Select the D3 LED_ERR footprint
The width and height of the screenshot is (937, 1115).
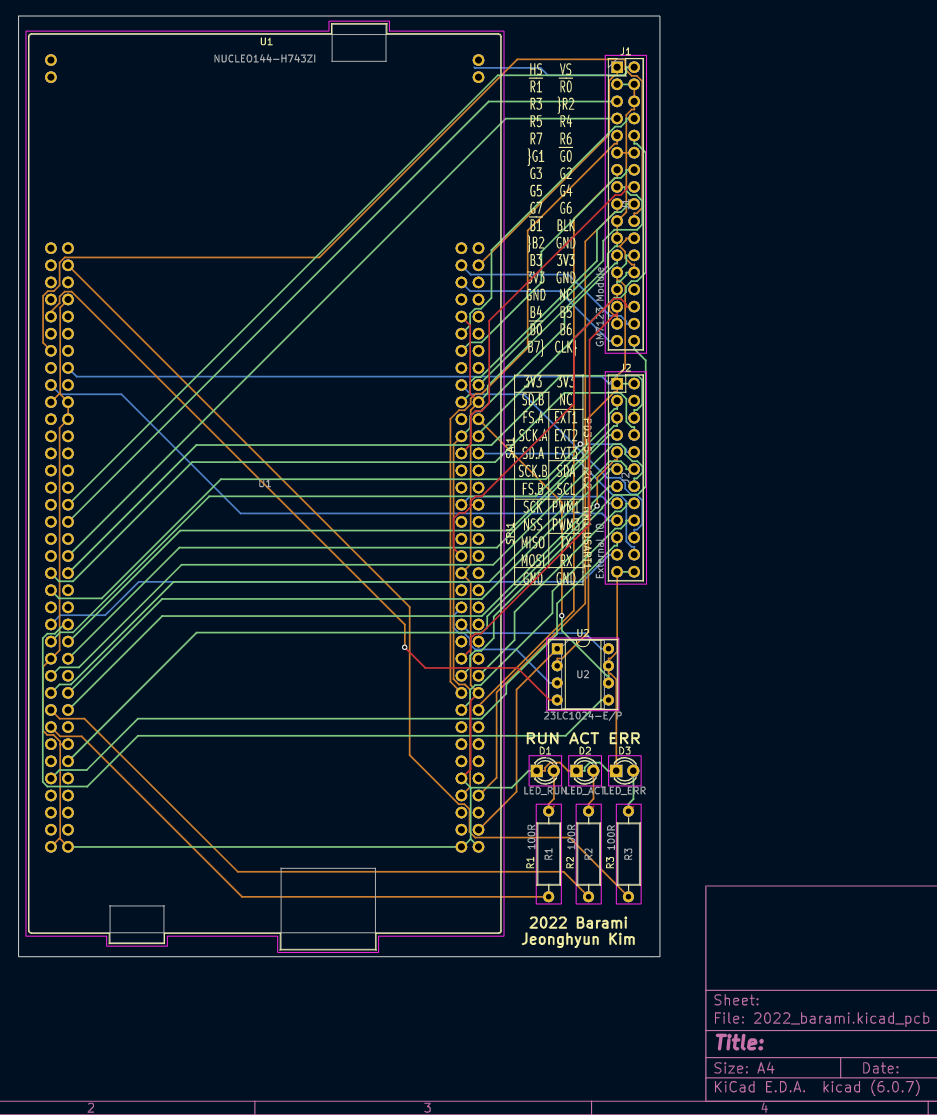click(x=624, y=770)
